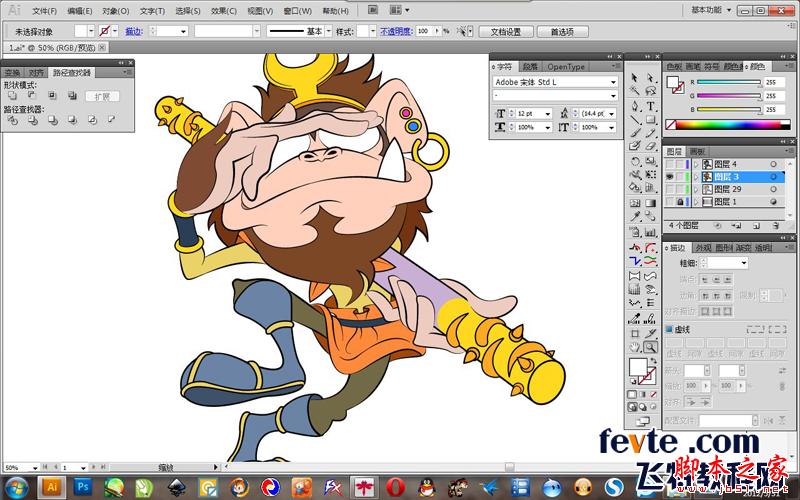Select the Gradient tool
The height and width of the screenshot is (500, 800).
click(651, 203)
